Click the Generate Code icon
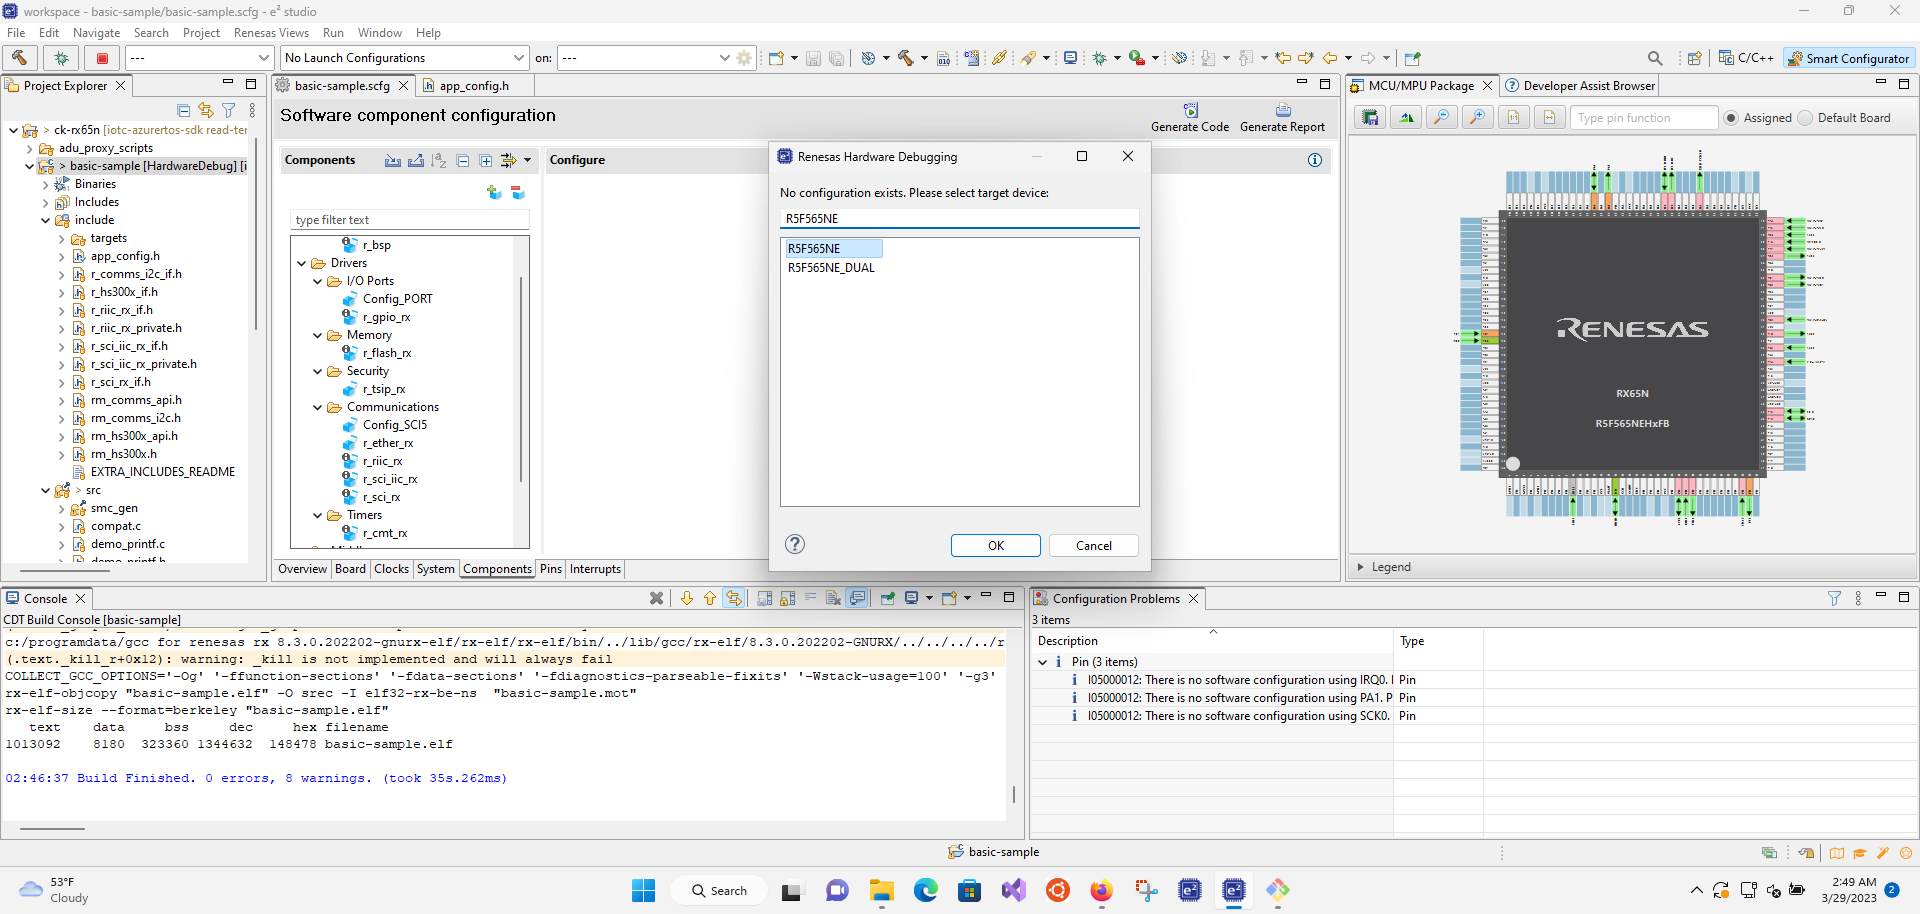Screen dimensions: 1920x914 (x=1190, y=110)
